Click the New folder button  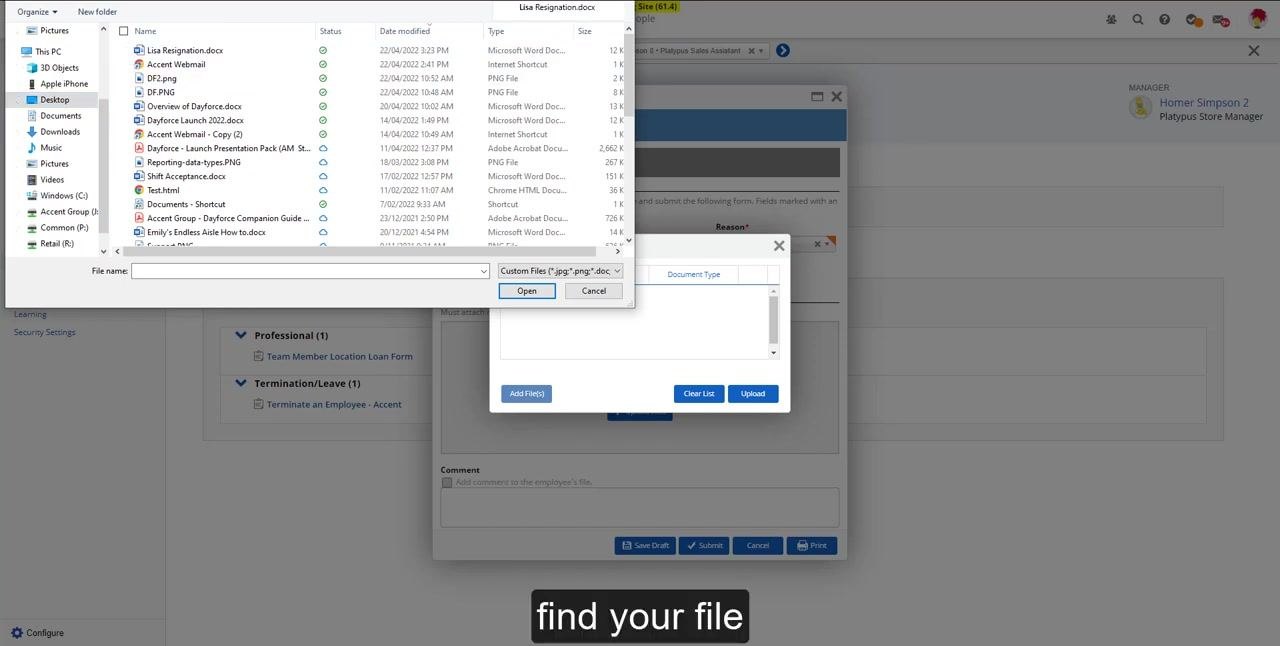click(x=97, y=12)
